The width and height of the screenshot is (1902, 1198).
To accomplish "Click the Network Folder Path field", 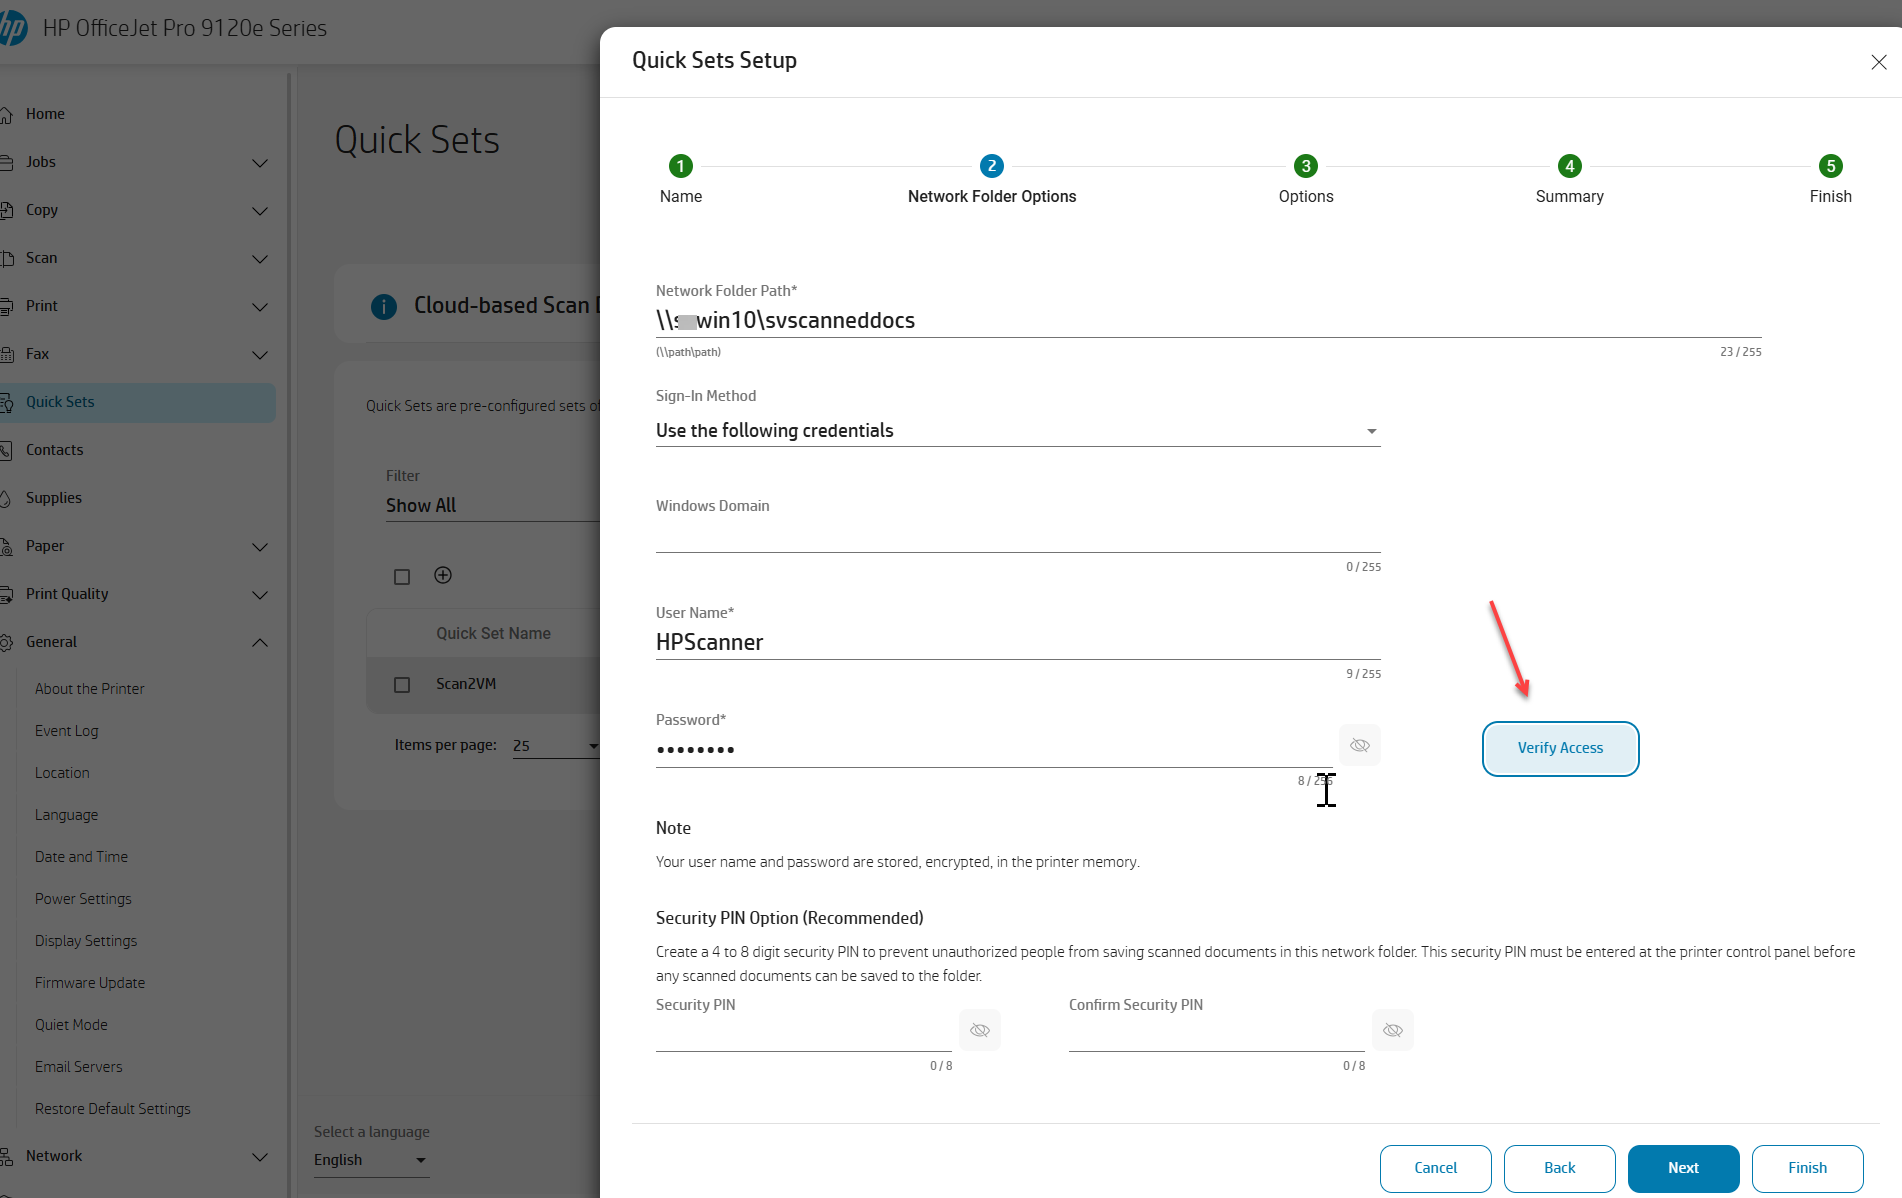I will point(1209,321).
